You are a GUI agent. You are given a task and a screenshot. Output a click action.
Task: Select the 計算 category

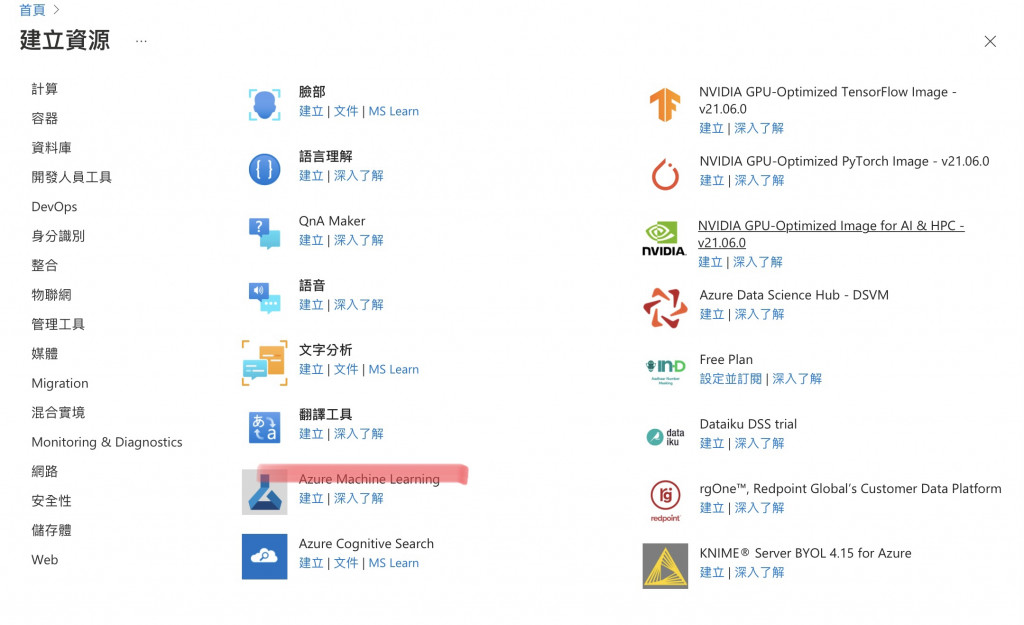coord(44,89)
